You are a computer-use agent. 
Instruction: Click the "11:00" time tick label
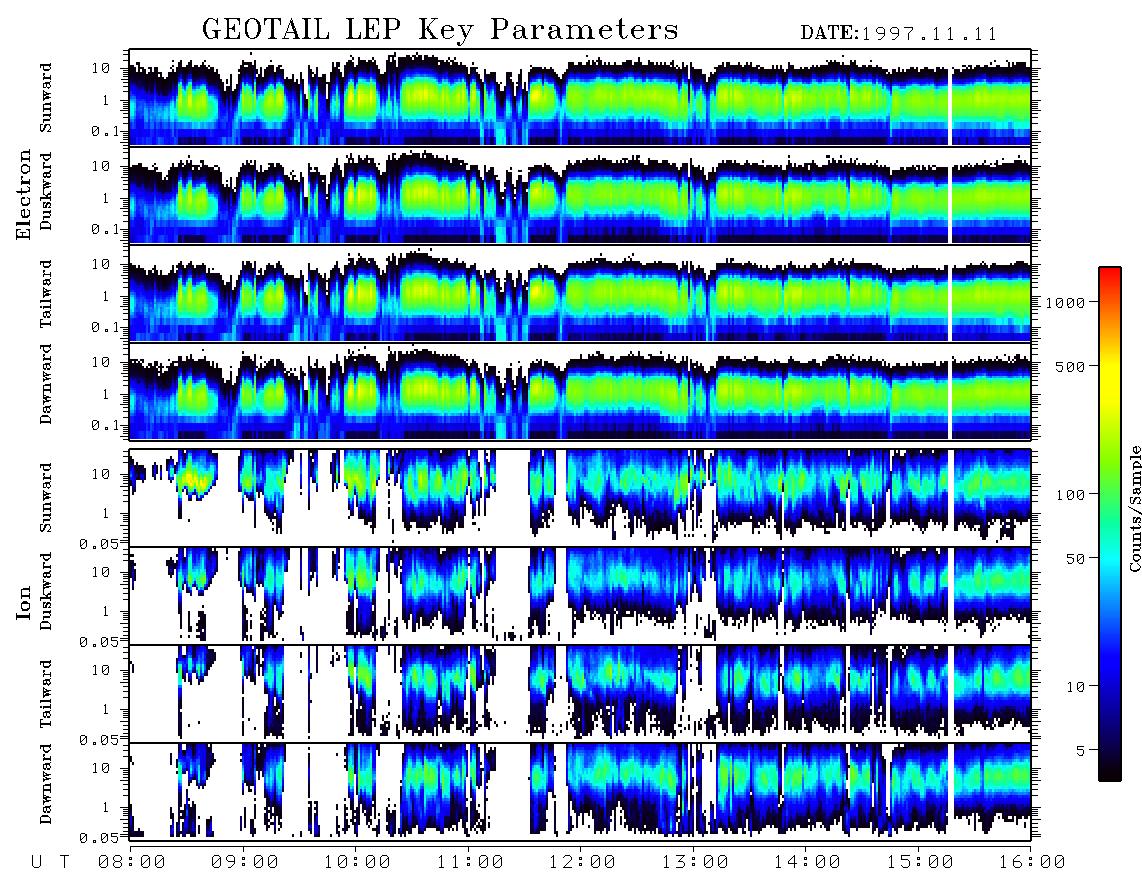pyautogui.click(x=470, y=863)
